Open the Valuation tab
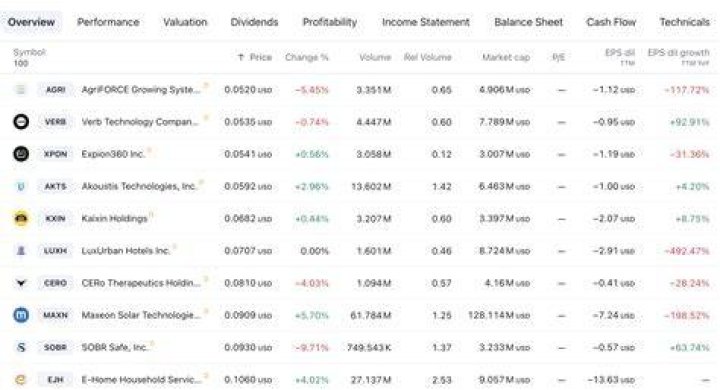Image resolution: width=720 pixels, height=390 pixels. pos(185,22)
